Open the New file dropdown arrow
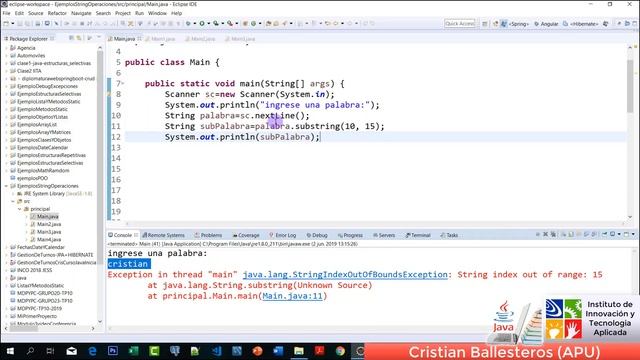The width and height of the screenshot is (640, 360). pos(13,24)
